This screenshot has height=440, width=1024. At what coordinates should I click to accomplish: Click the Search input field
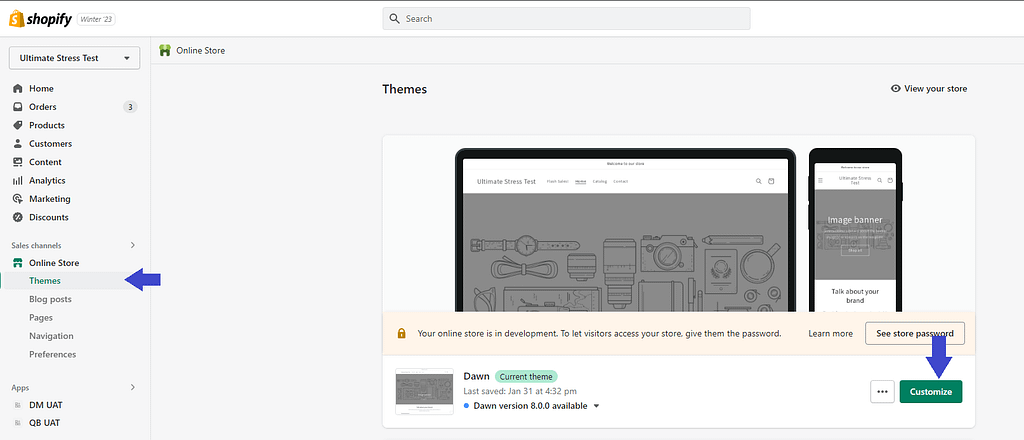coord(566,18)
